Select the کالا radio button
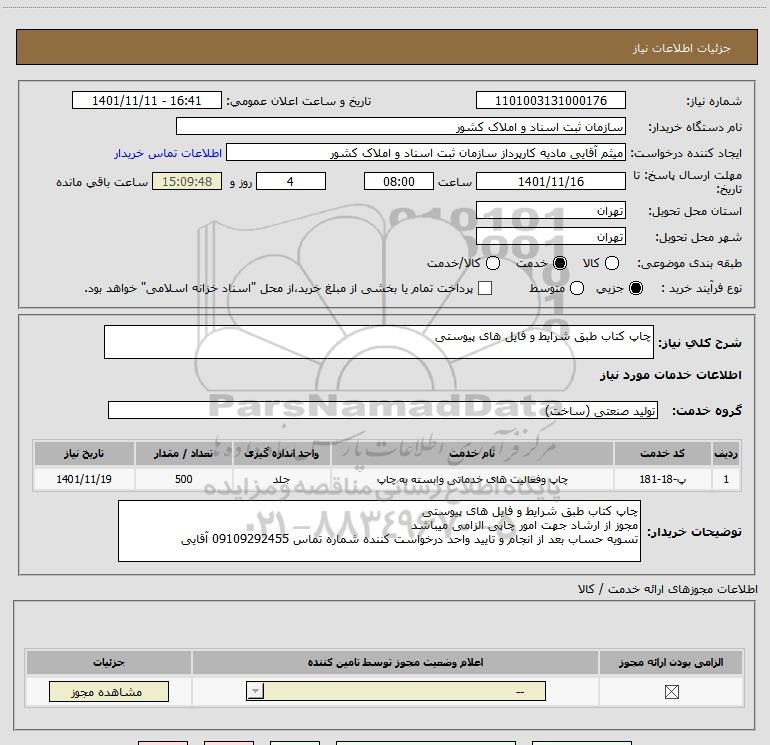Image resolution: width=770 pixels, height=745 pixels. pyautogui.click(x=612, y=263)
